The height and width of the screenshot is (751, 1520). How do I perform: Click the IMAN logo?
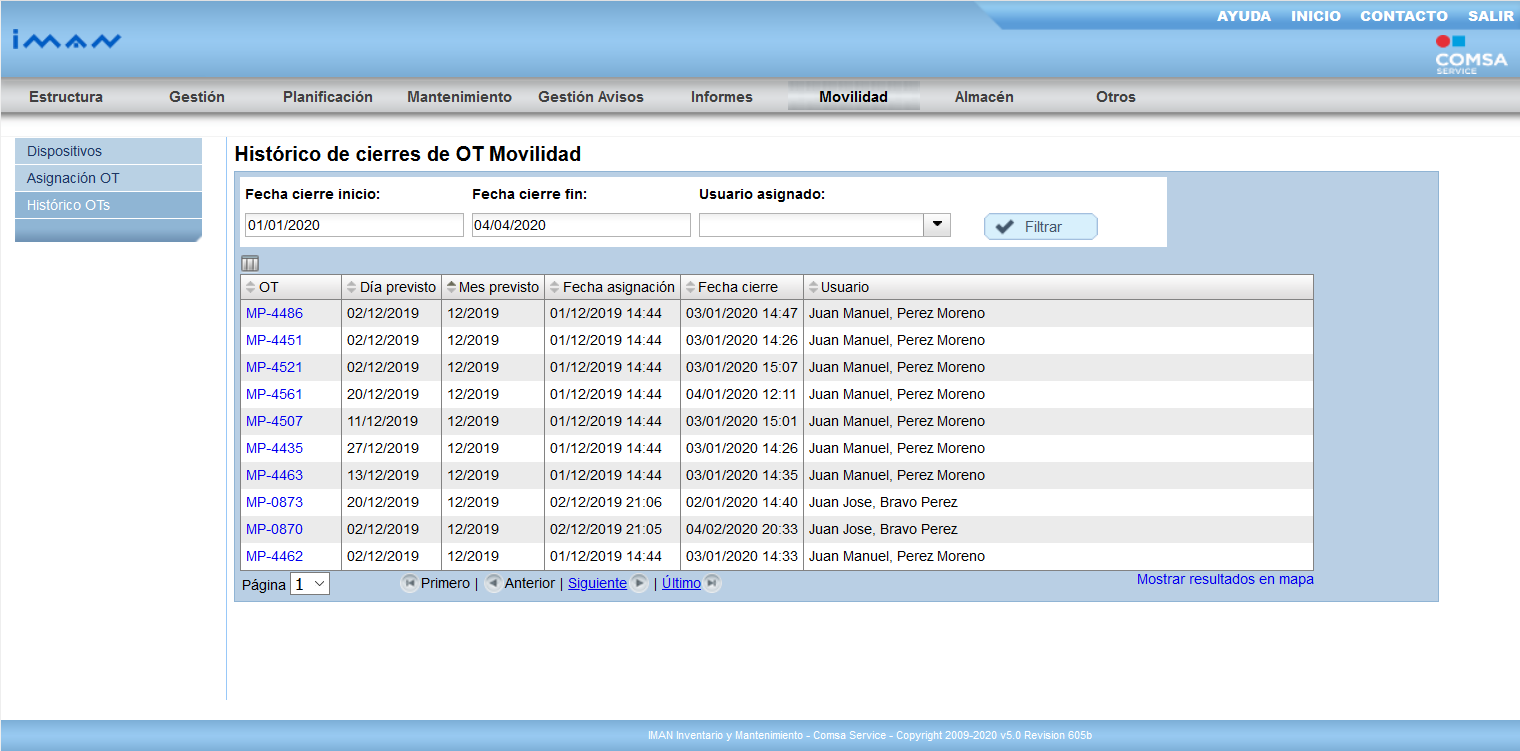pyautogui.click(x=67, y=41)
